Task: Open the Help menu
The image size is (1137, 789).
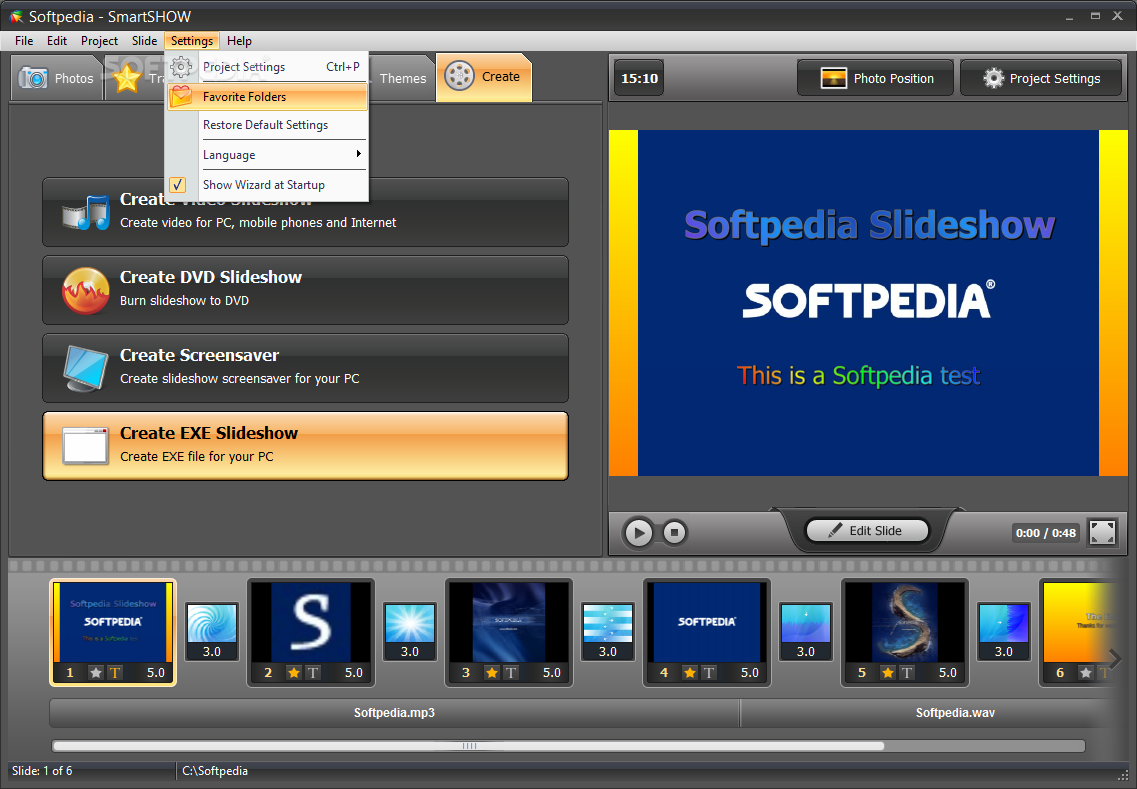Action: (239, 41)
